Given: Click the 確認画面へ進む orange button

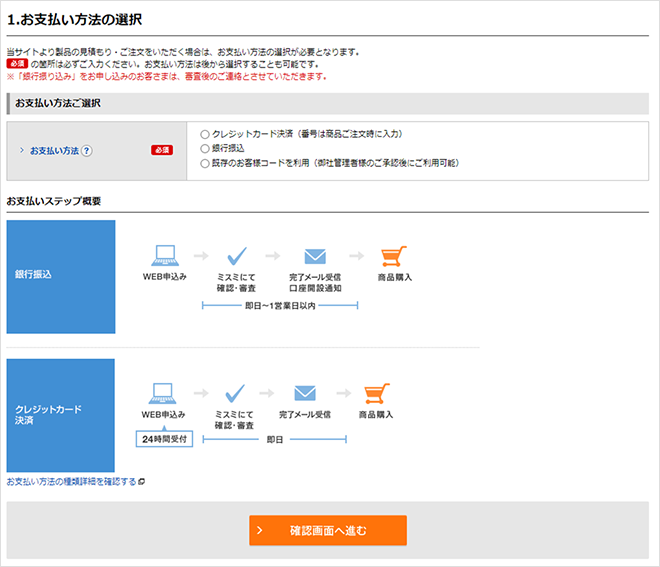Looking at the screenshot, I should pyautogui.click(x=328, y=530).
